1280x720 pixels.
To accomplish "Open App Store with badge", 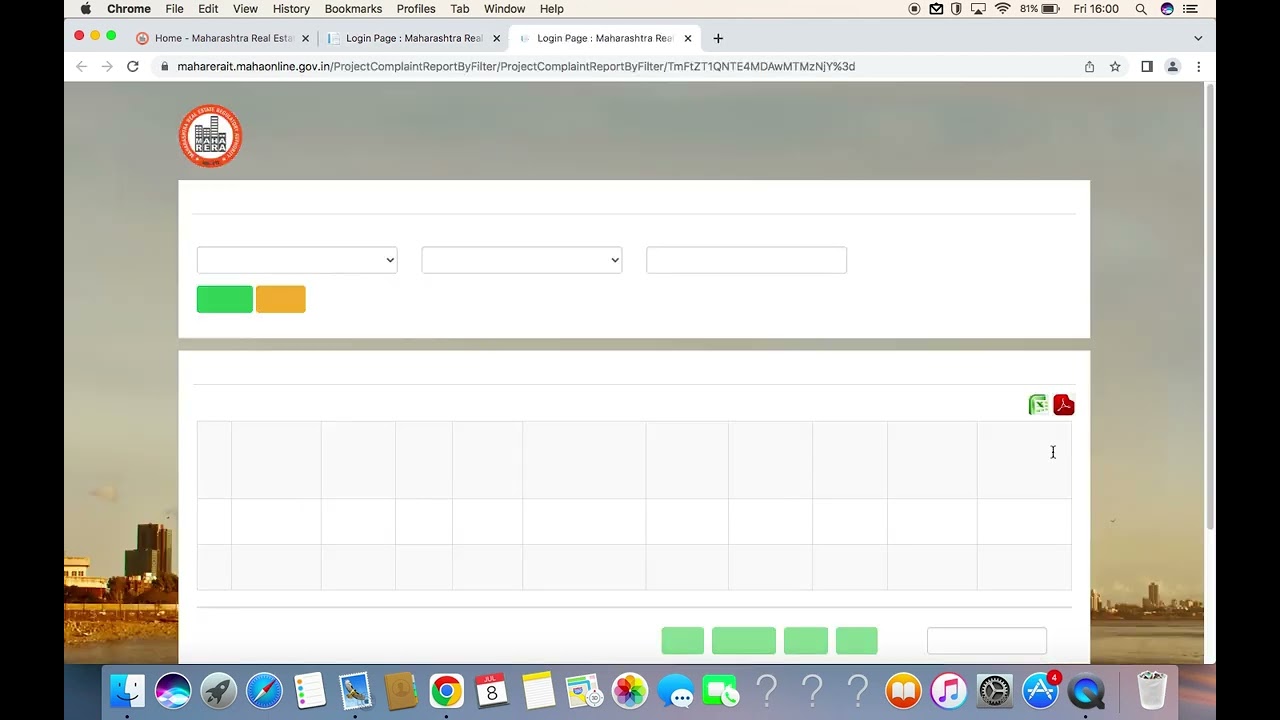I will coord(1040,691).
